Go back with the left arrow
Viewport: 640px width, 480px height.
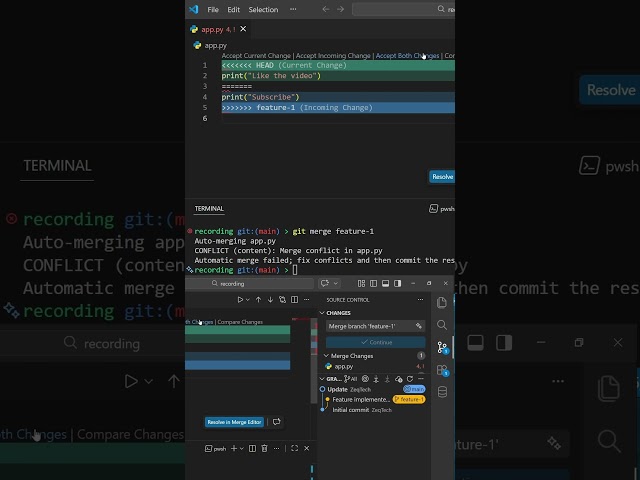click(326, 9)
